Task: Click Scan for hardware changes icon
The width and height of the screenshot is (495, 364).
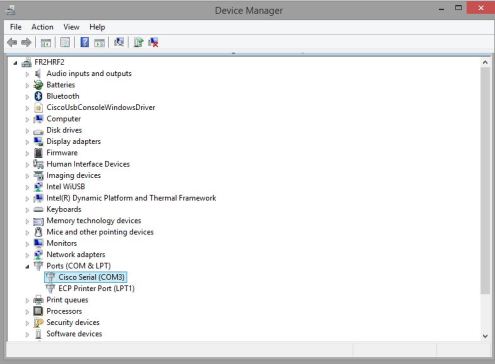Action: 119,42
